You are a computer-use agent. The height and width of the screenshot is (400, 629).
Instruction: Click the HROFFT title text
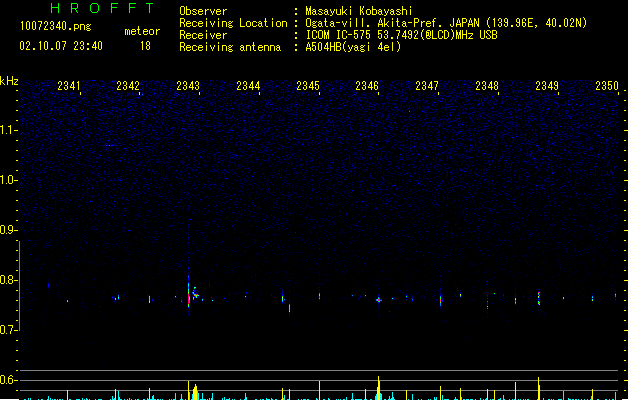click(102, 8)
